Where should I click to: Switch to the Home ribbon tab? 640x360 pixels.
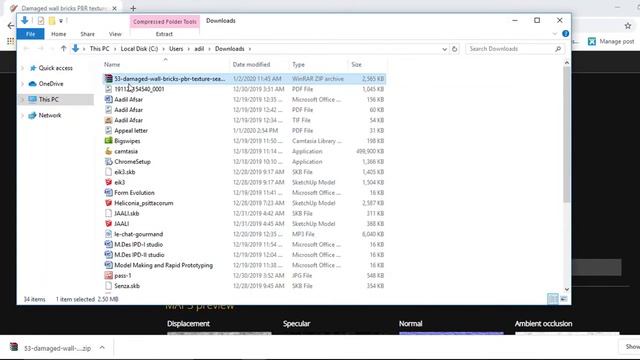(x=58, y=34)
